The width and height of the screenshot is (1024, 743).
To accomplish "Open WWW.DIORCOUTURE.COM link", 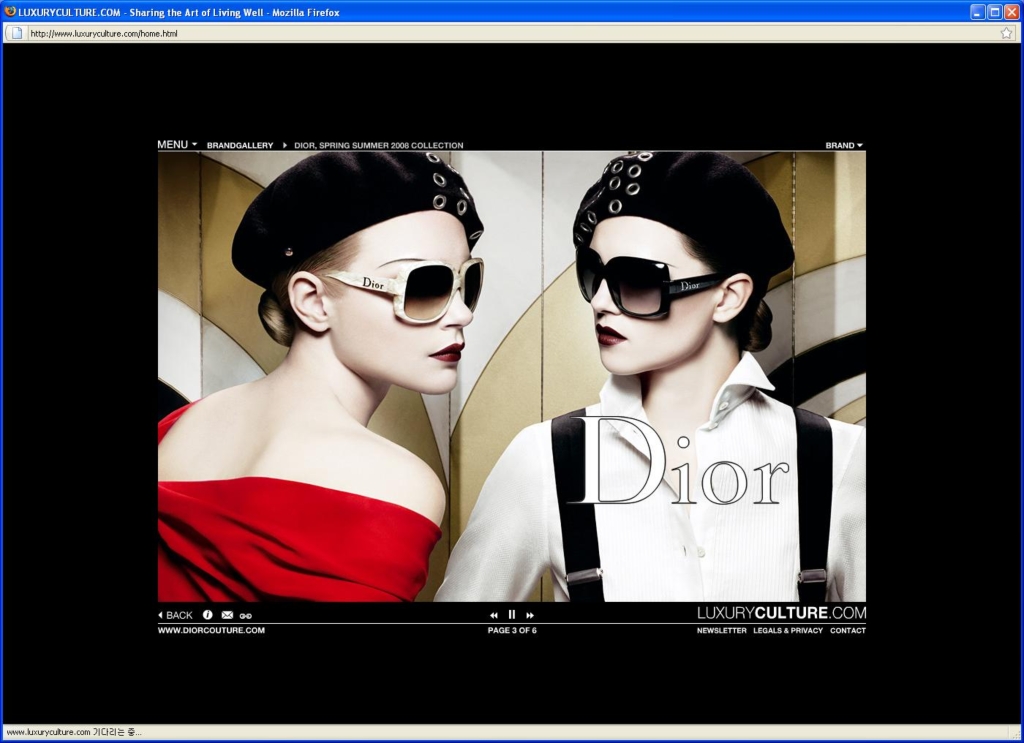I will click(x=211, y=630).
